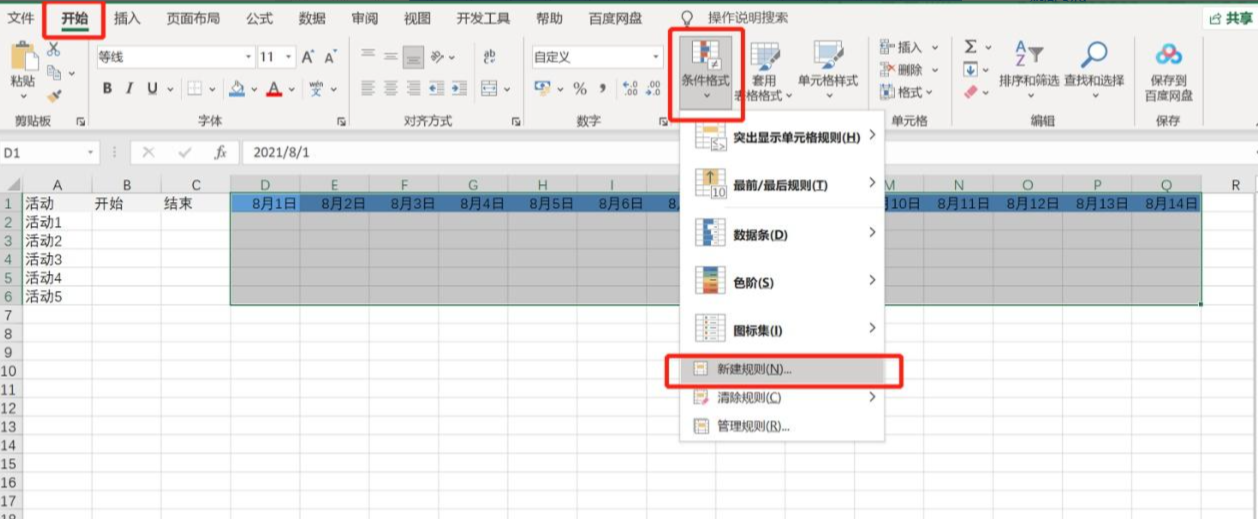Select cell A2 containing 活动1
This screenshot has height=519, width=1258.
pyautogui.click(x=57, y=223)
